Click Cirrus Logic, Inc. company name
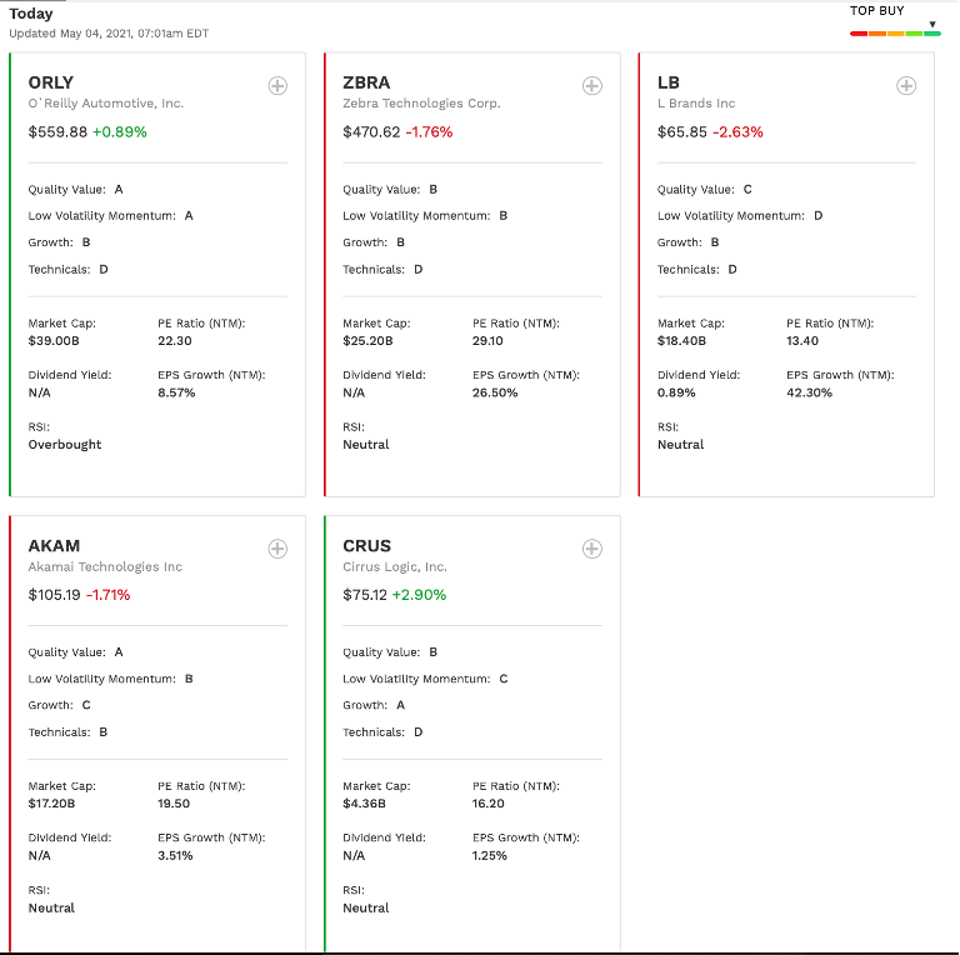Viewport: 960px width, 955px height. point(395,567)
